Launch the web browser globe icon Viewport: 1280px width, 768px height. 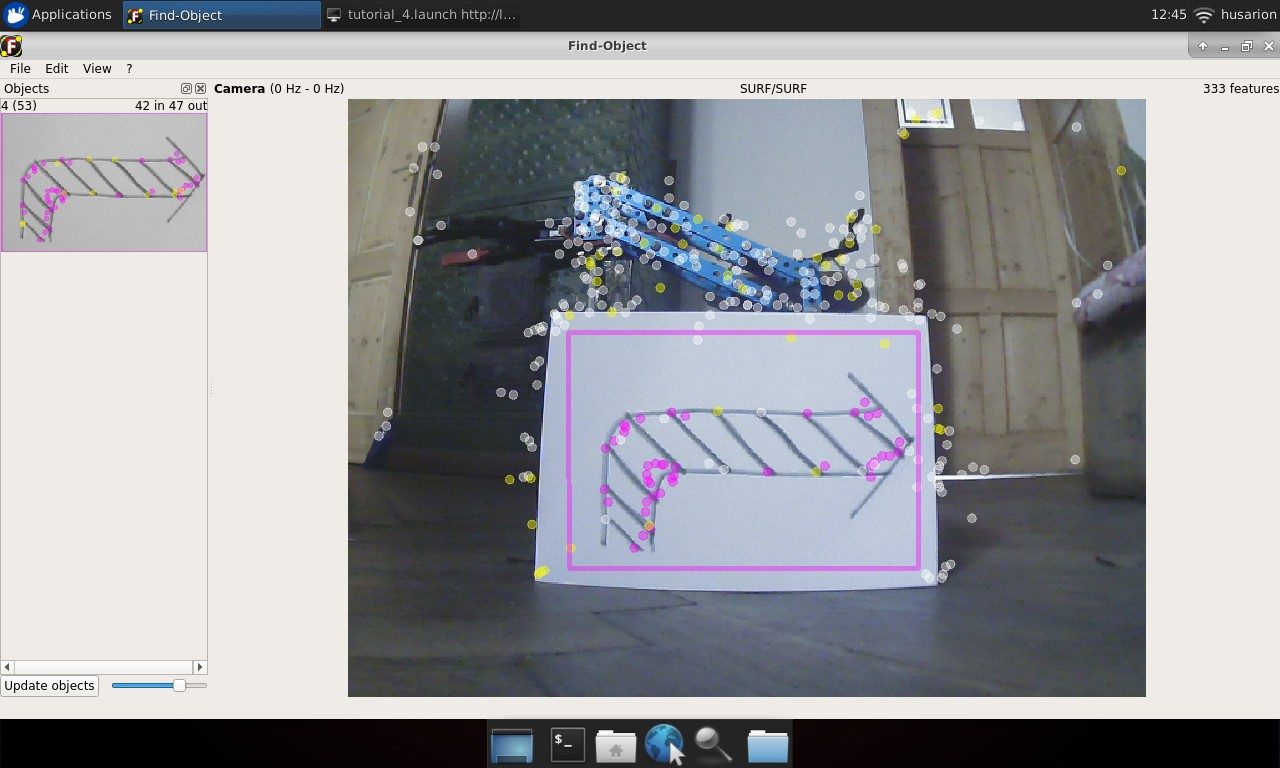[x=664, y=745]
